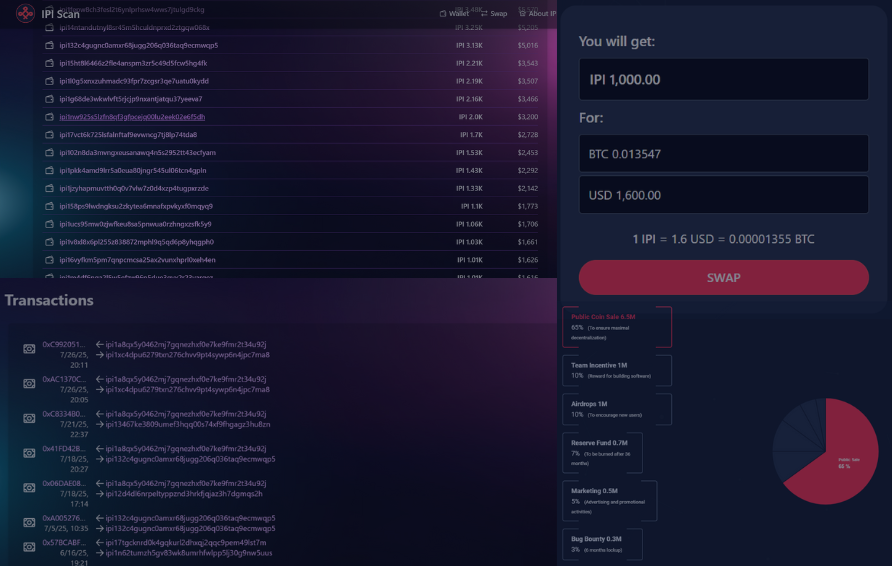Click transaction icon for 0xC992051 entry
The image size is (892, 566).
click(x=29, y=349)
